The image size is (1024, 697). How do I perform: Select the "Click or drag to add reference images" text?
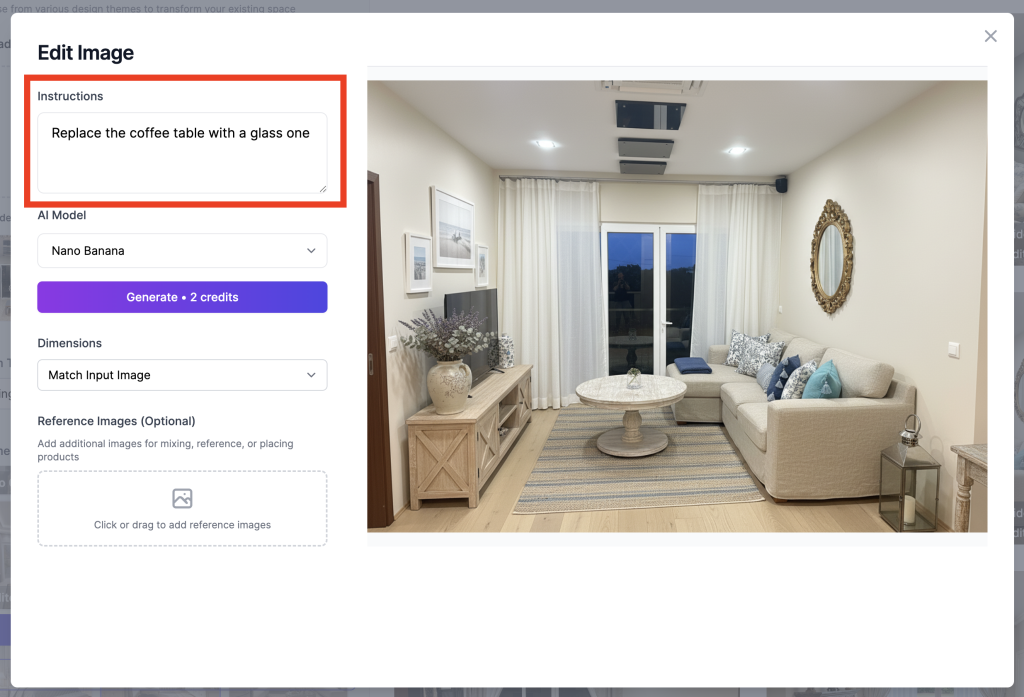point(182,525)
